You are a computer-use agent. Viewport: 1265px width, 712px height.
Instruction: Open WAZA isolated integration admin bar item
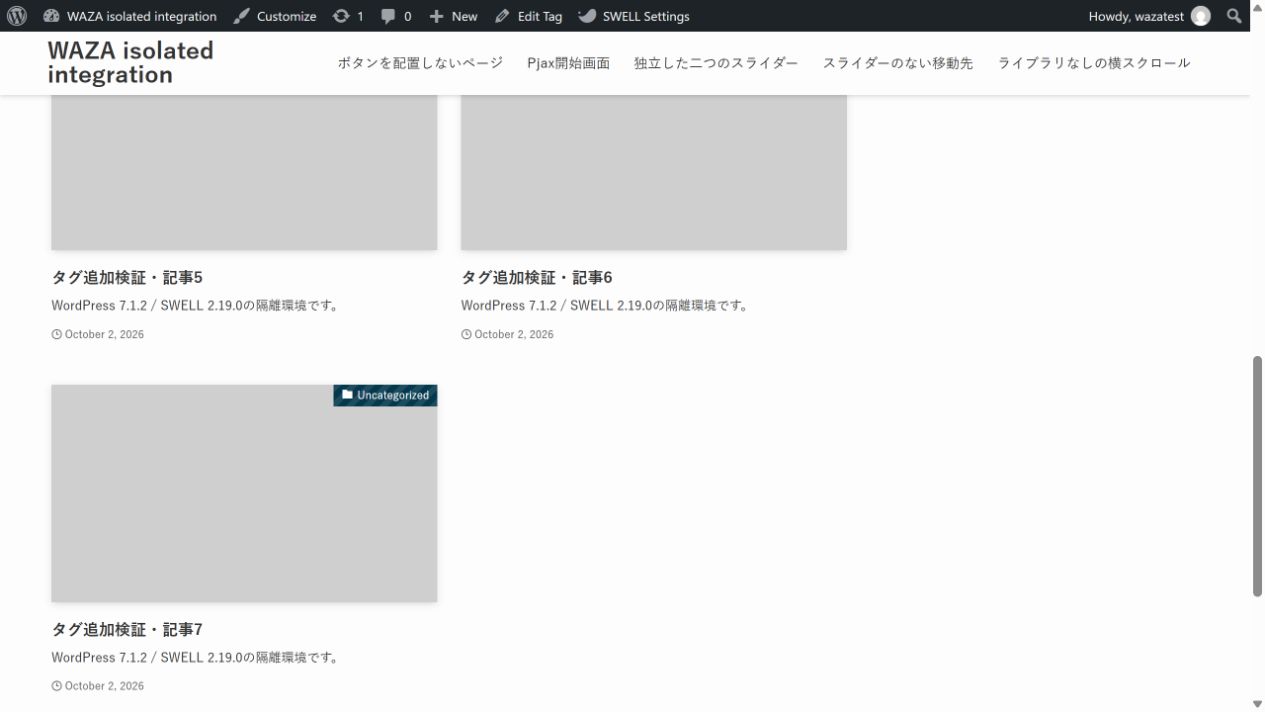point(130,16)
